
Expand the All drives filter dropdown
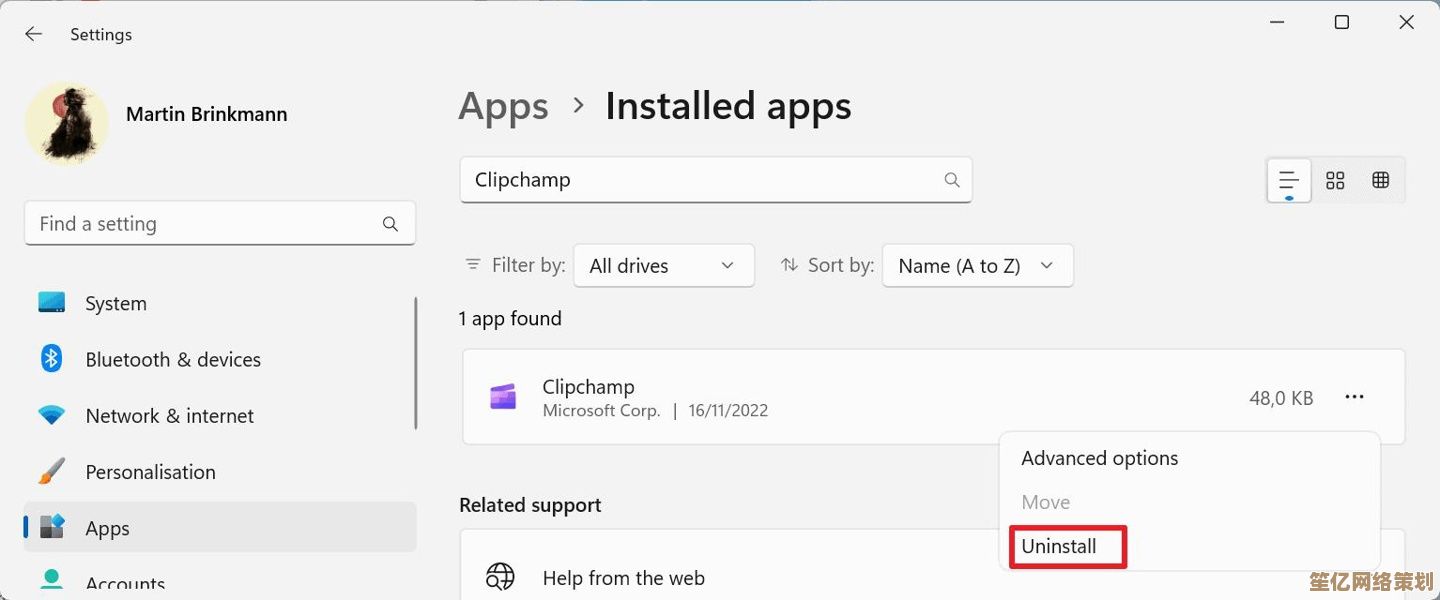tap(663, 266)
